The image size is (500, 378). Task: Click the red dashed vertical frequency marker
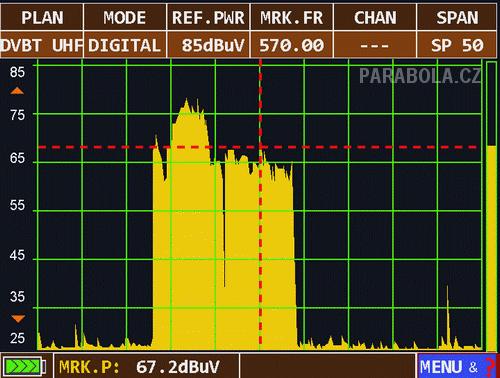coord(260,204)
